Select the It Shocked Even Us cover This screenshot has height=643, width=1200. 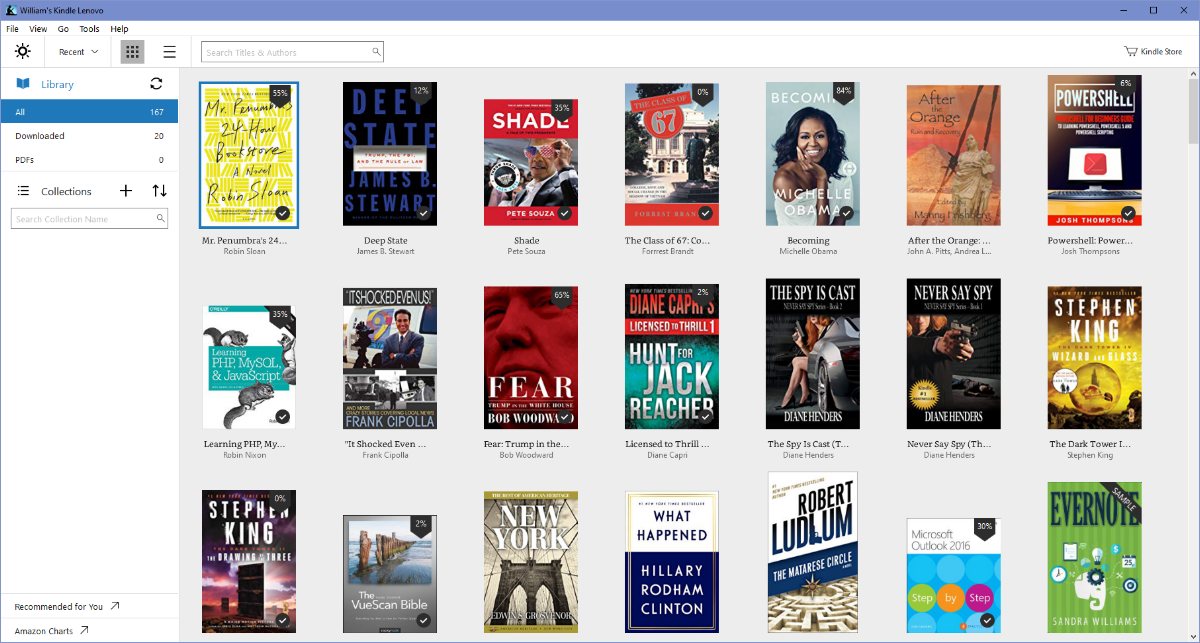390,359
